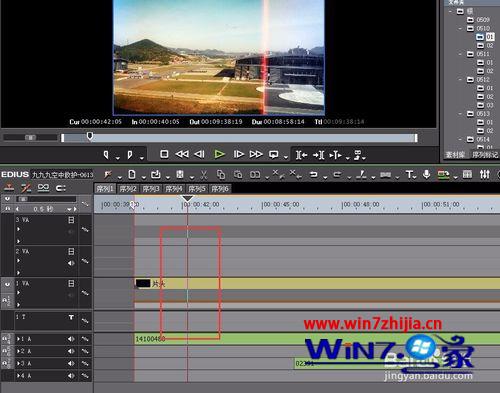The height and width of the screenshot is (393, 500).
Task: Click the fast forward button
Action: (x=256, y=154)
